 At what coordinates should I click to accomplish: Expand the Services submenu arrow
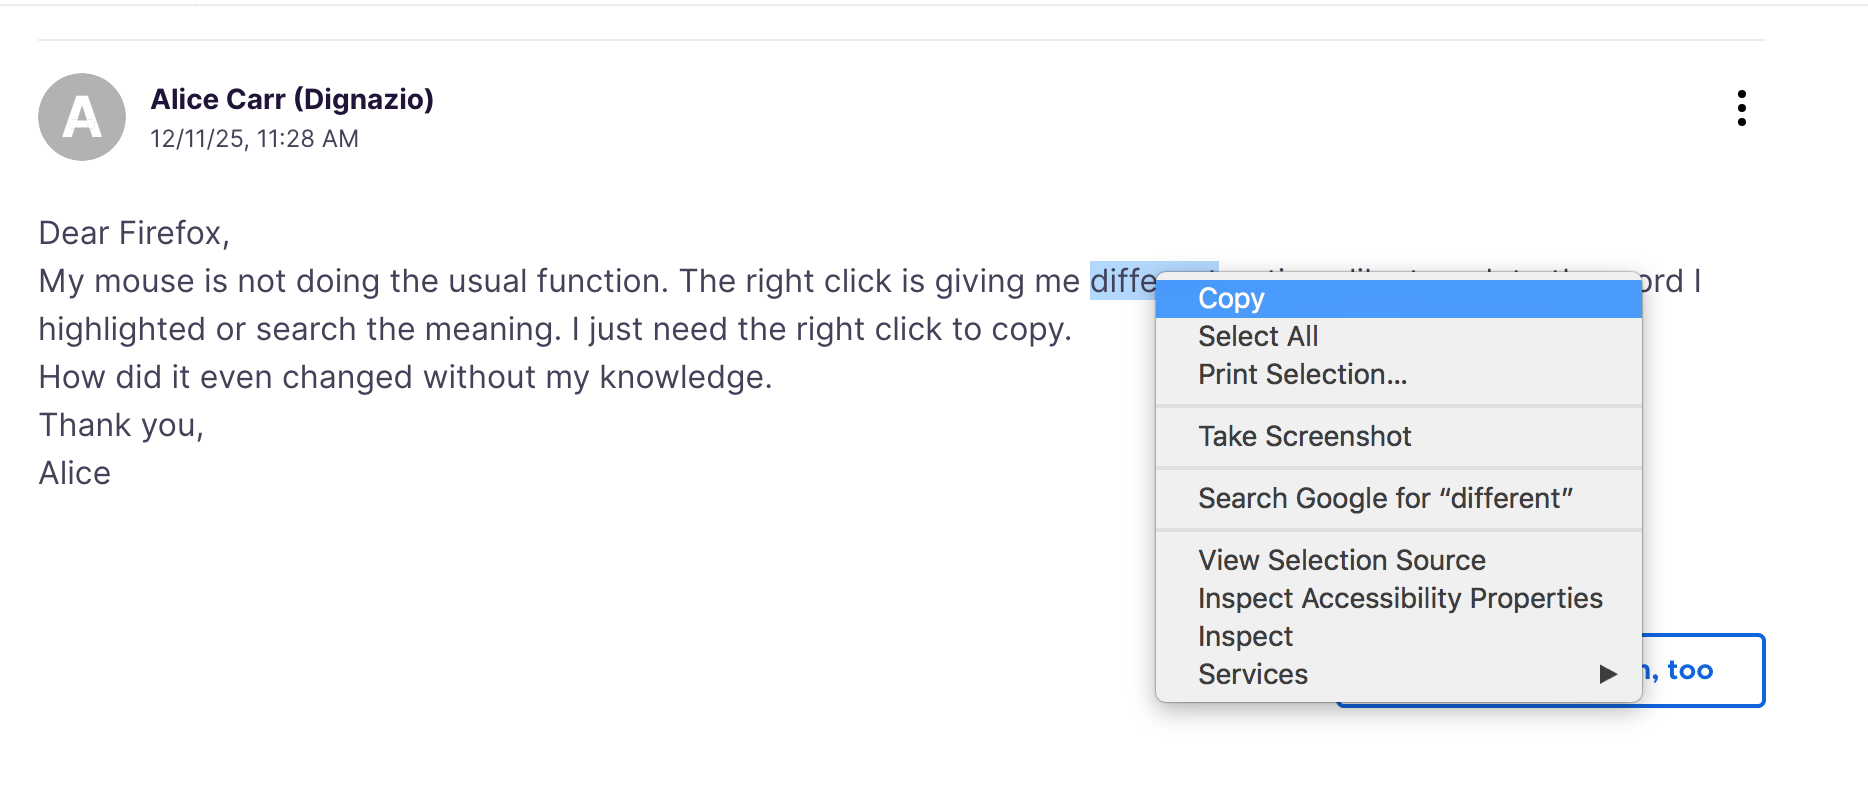tap(1607, 674)
